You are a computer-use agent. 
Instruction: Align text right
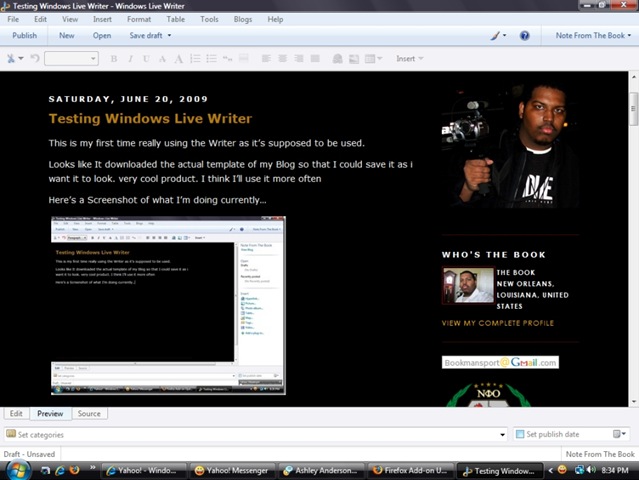tap(299, 59)
